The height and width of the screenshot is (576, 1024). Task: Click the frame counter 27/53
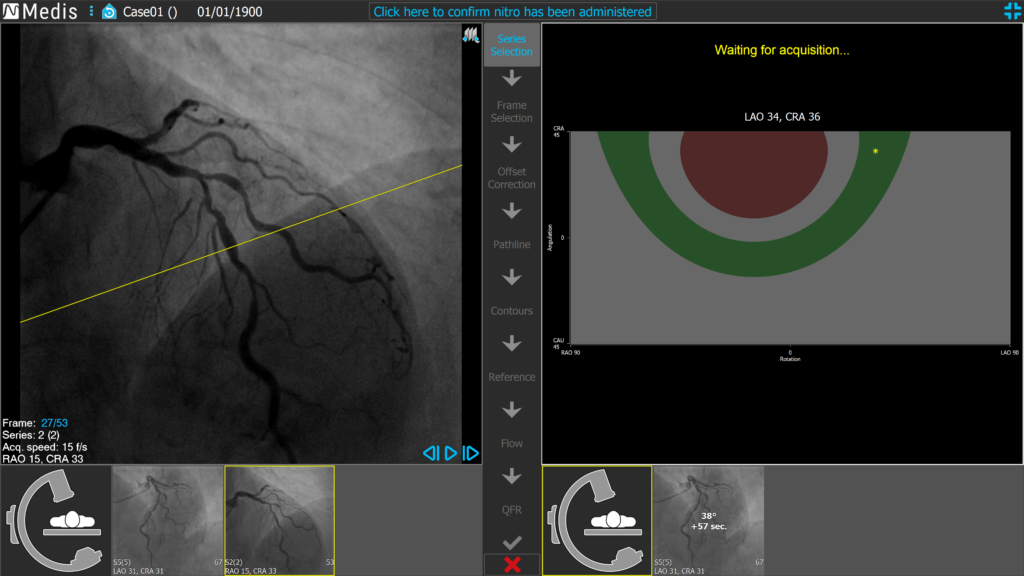click(54, 423)
